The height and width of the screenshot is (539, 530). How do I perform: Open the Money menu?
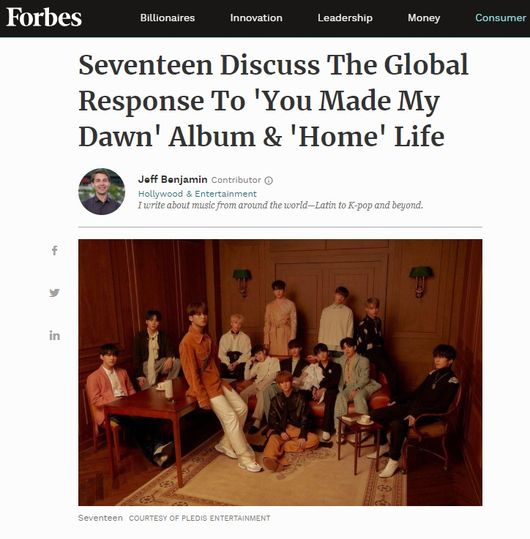424,18
